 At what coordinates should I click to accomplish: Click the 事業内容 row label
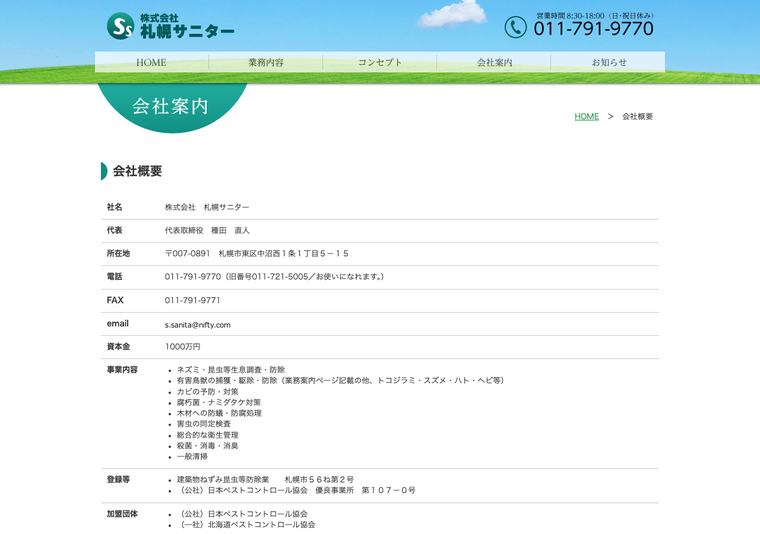point(122,370)
